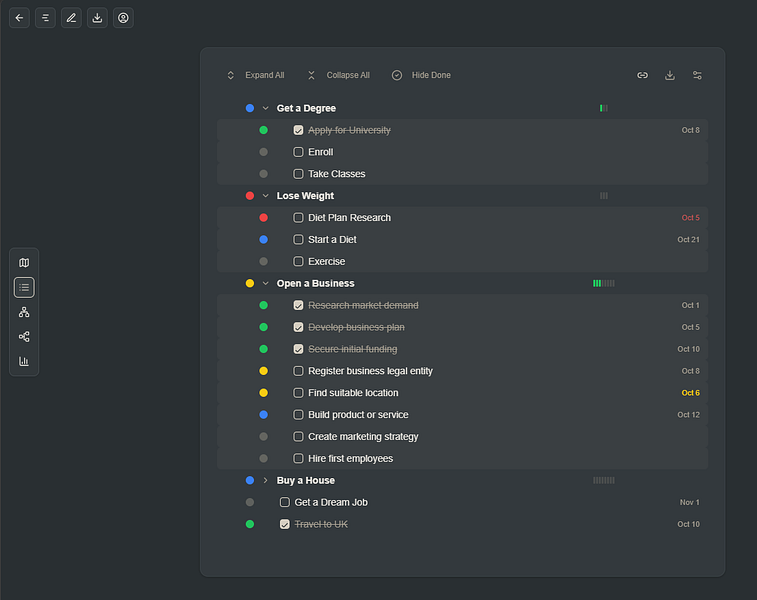Click the Nov 1 date on Get a Dream Job
Screen dimensions: 757x600
pos(689,502)
